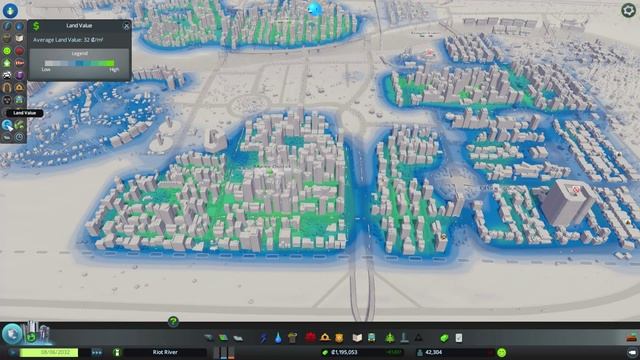Select the Water info view
The height and width of the screenshot is (360, 640).
click(x=19, y=26)
